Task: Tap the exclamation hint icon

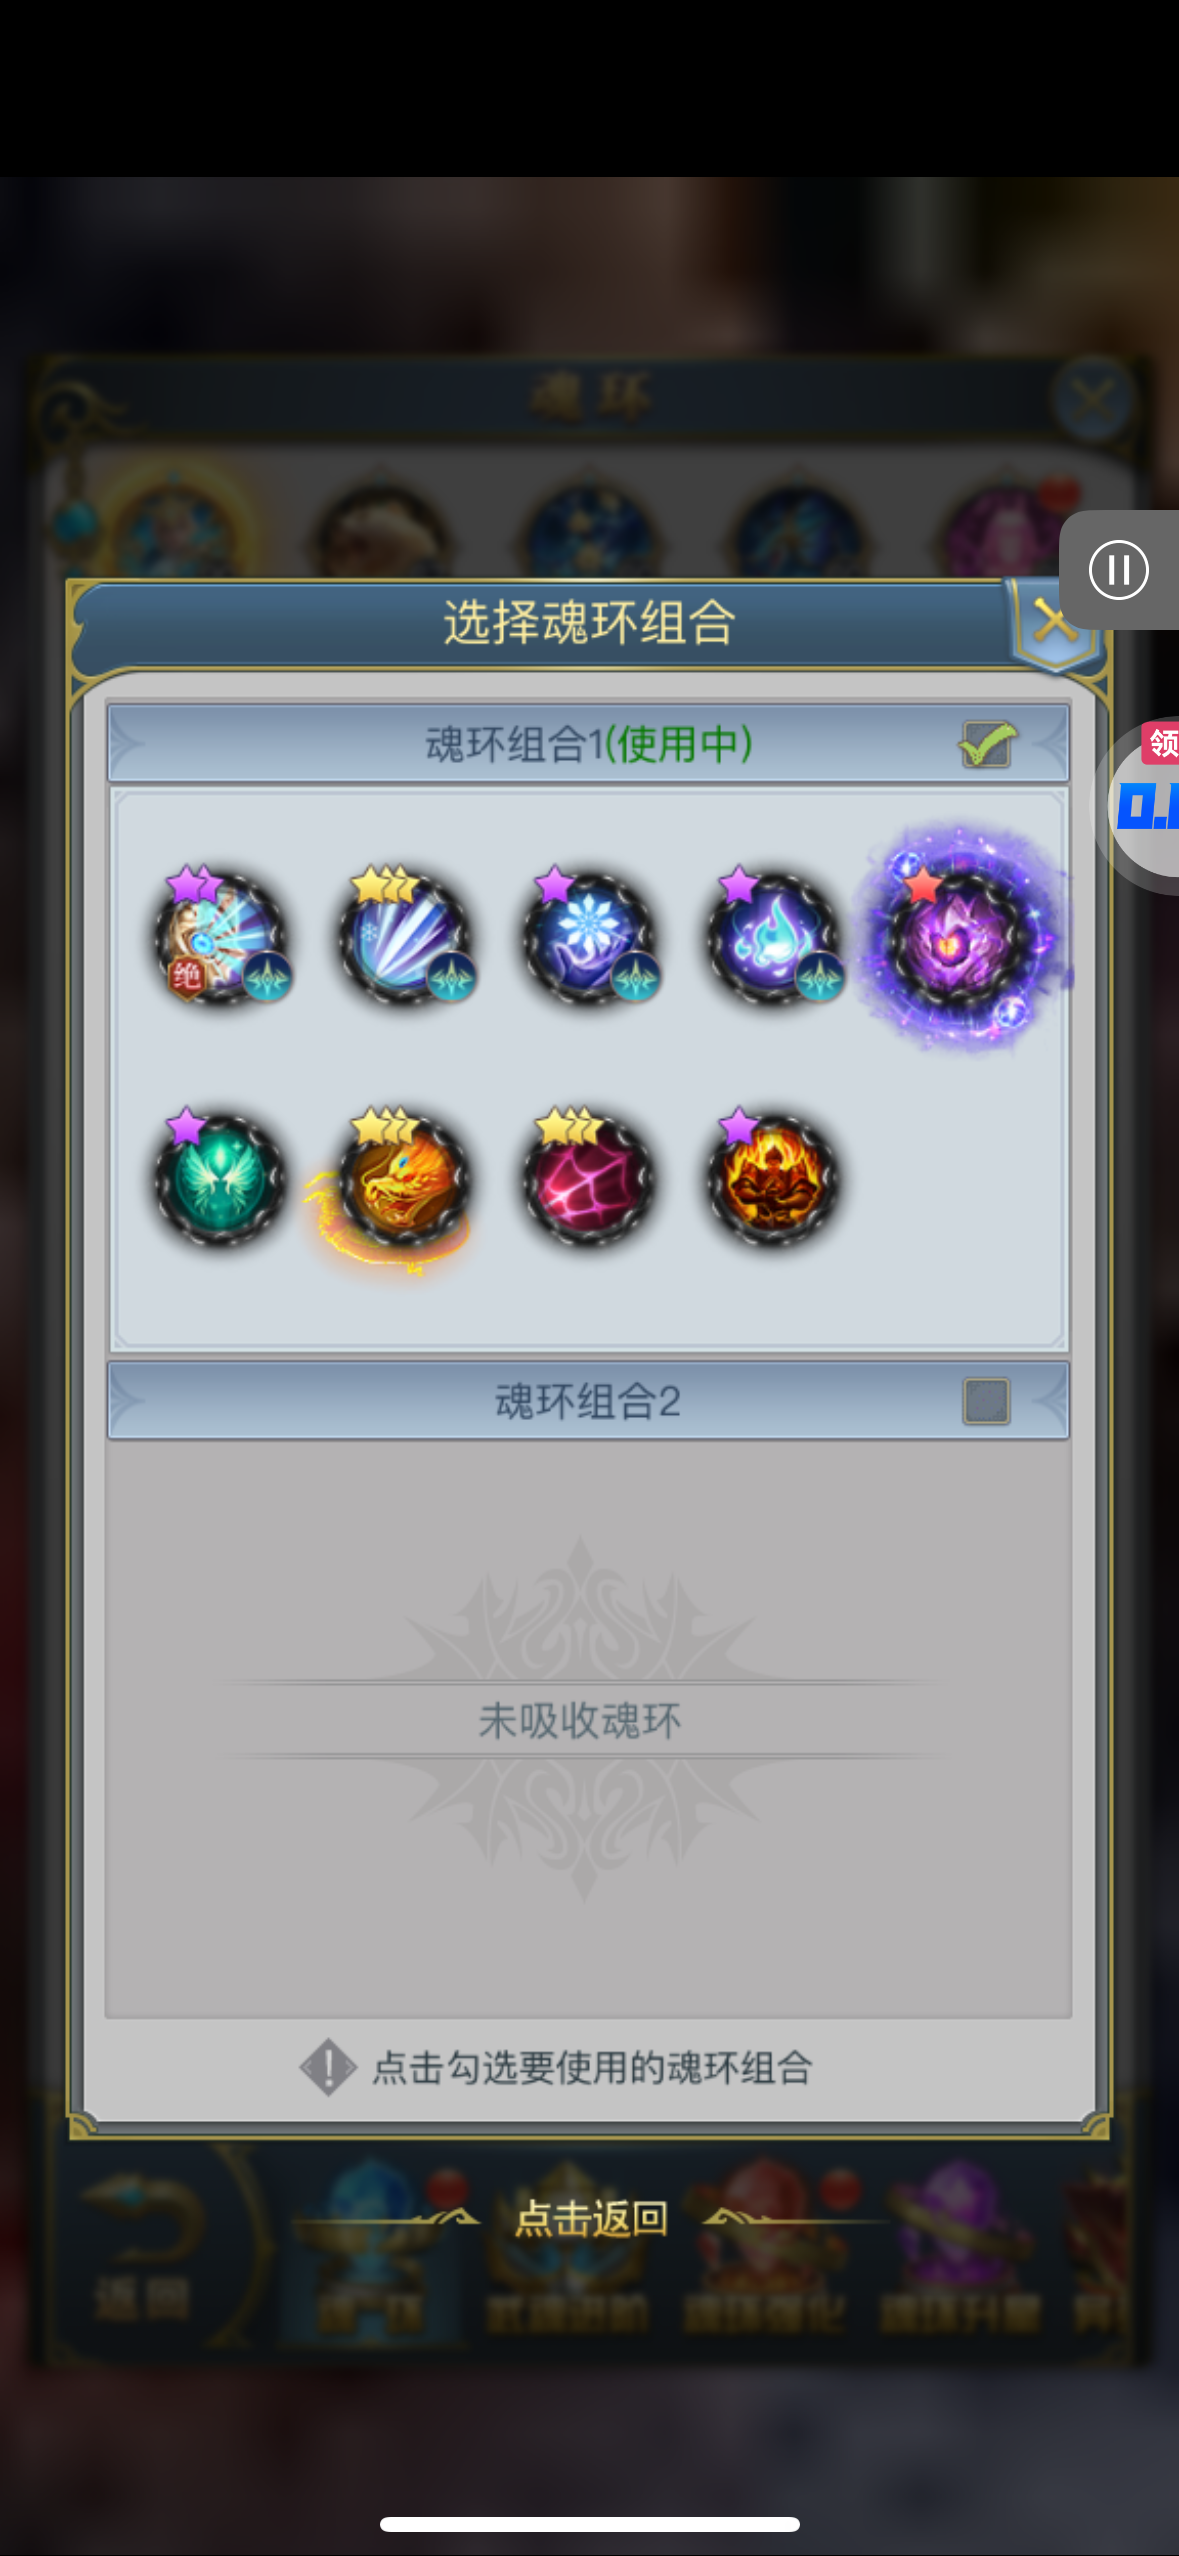Action: click(x=328, y=2067)
